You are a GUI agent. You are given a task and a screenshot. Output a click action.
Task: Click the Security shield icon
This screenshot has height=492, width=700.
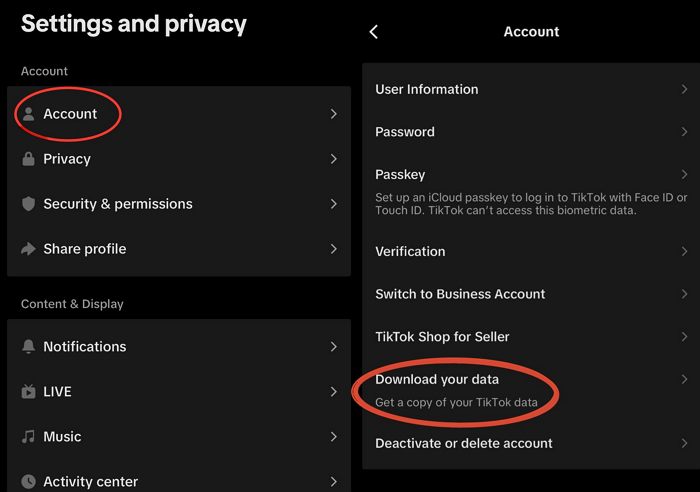[x=29, y=204]
